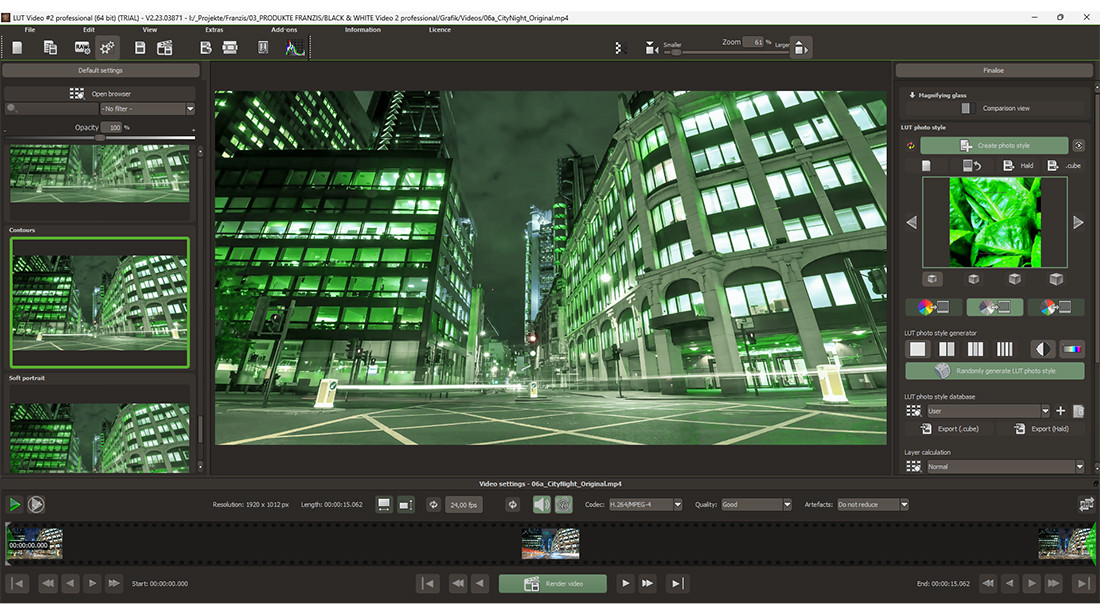Select the Contours preset thumbnail

point(100,300)
